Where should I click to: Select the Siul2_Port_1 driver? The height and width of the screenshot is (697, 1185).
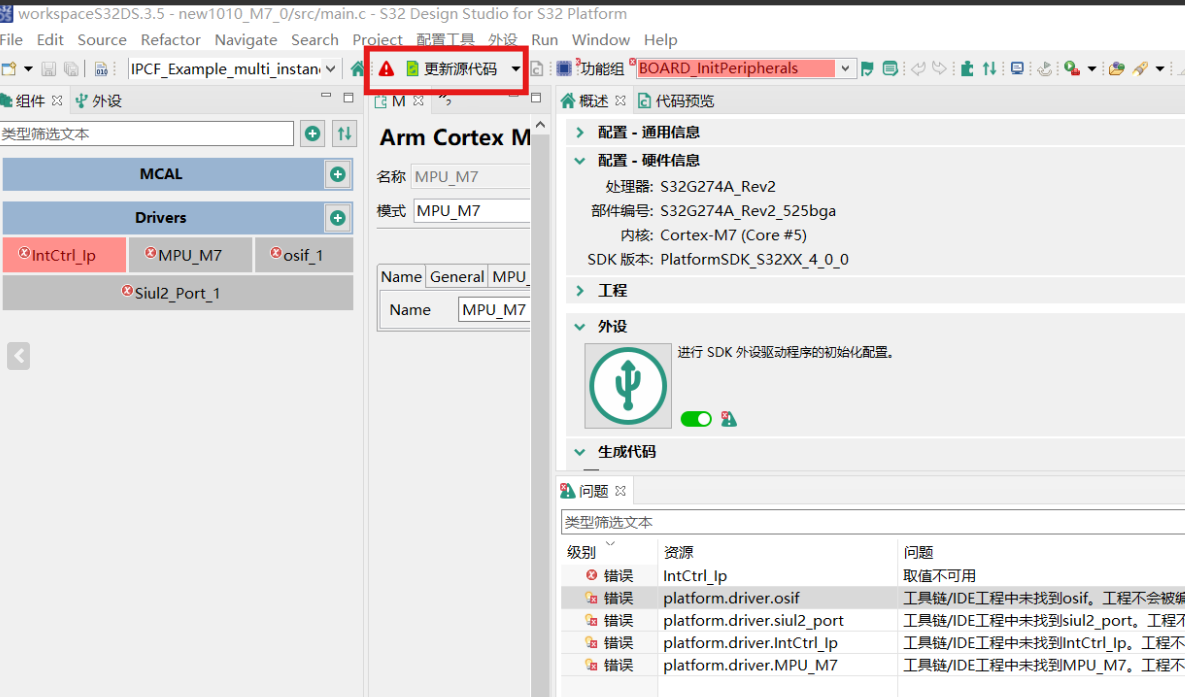click(178, 293)
